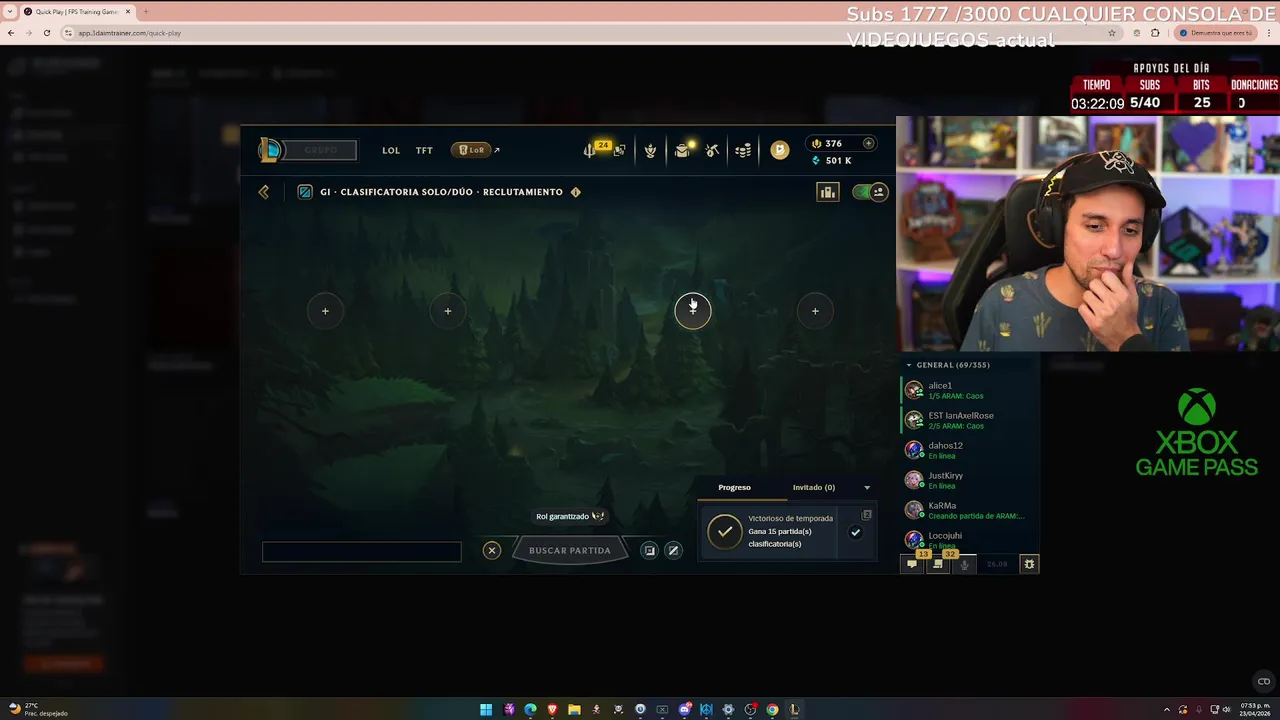Select friend alice1

[x=970, y=390]
